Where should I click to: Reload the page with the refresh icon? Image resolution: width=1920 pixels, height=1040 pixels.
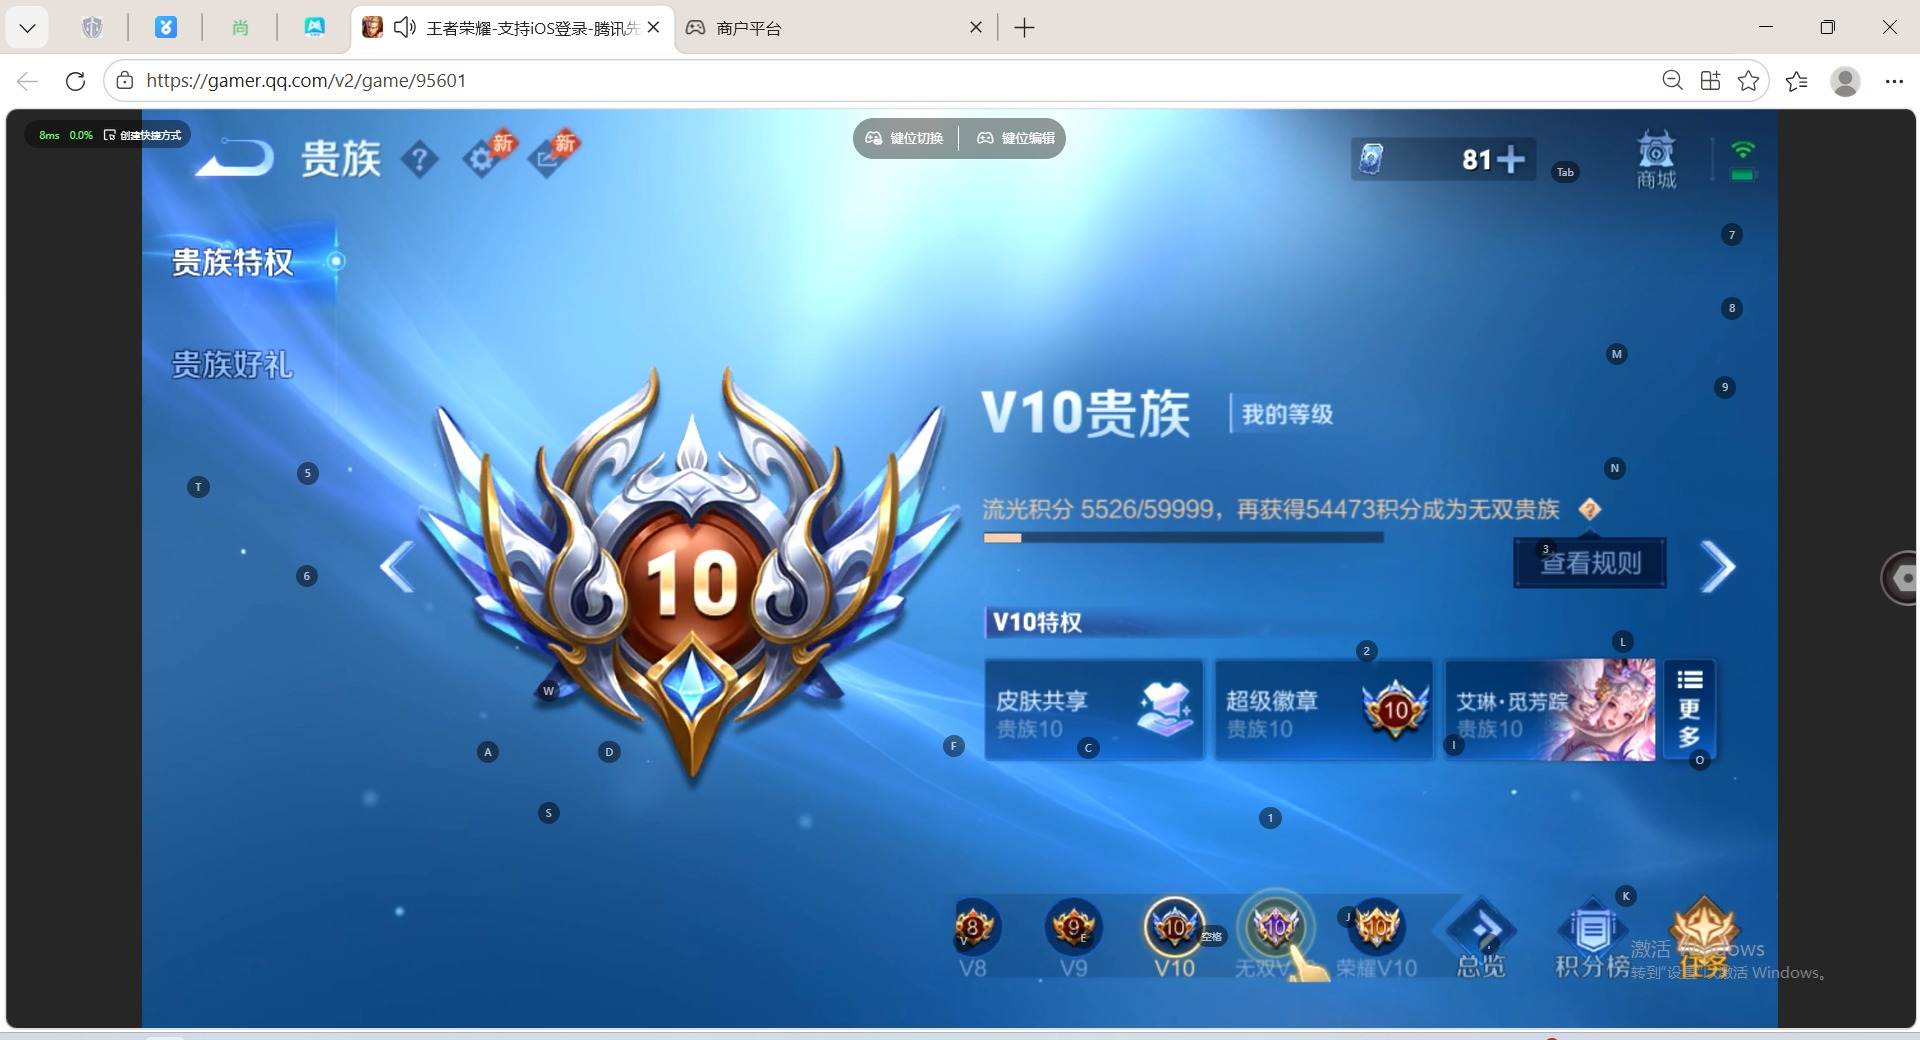pos(75,81)
